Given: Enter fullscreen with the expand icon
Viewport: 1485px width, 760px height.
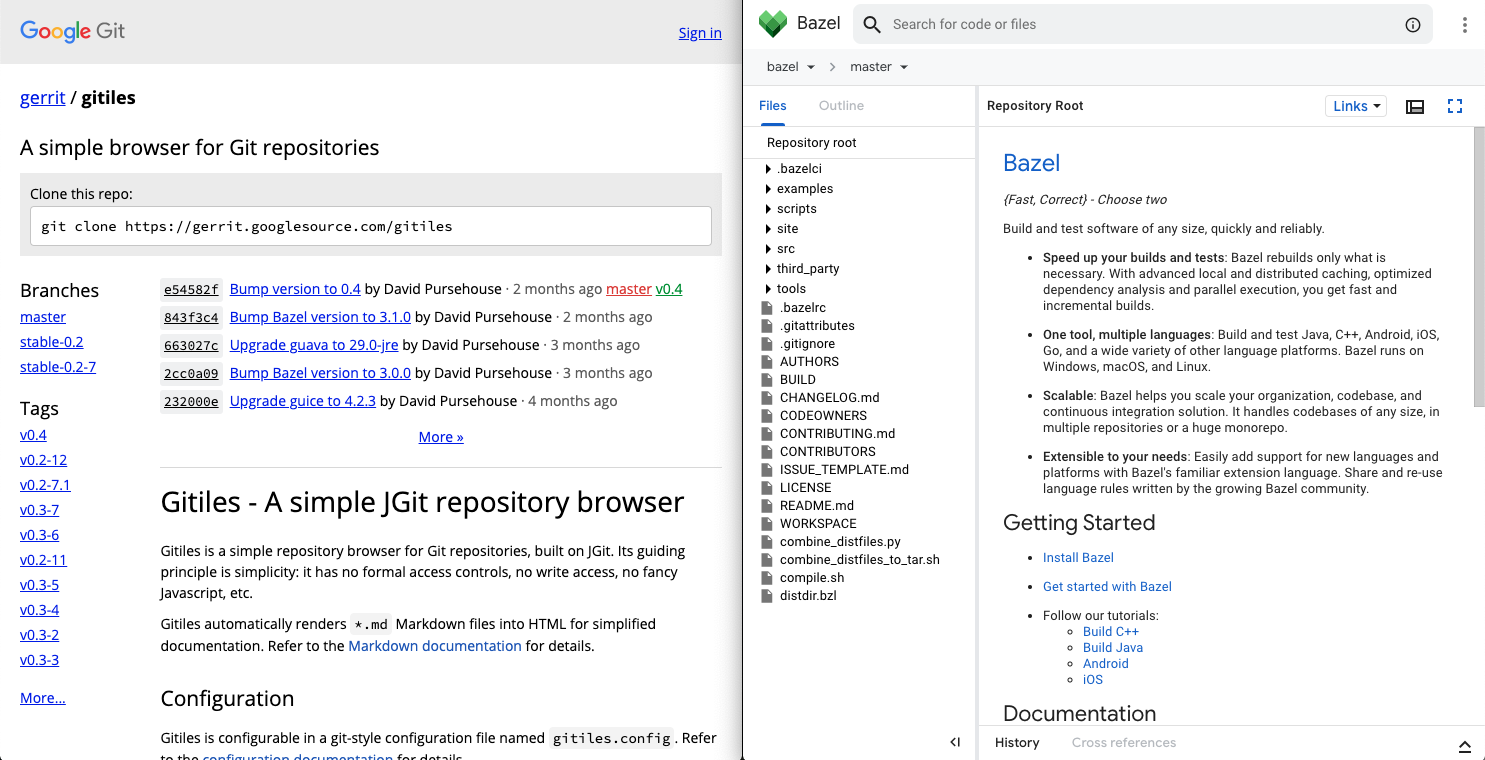Looking at the screenshot, I should point(1455,106).
